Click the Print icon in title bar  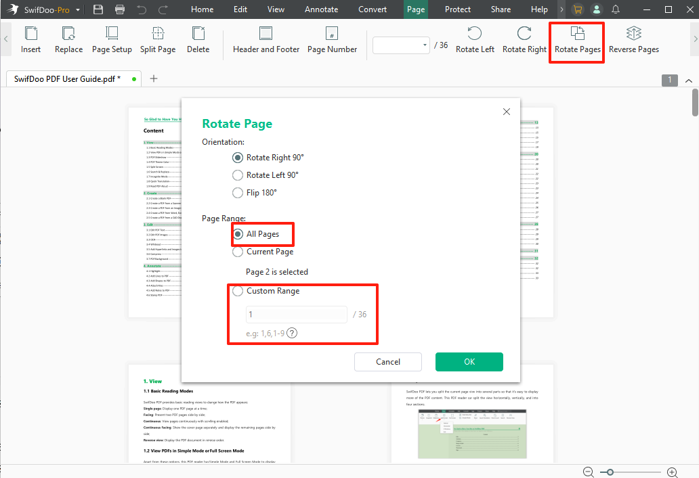(x=120, y=9)
